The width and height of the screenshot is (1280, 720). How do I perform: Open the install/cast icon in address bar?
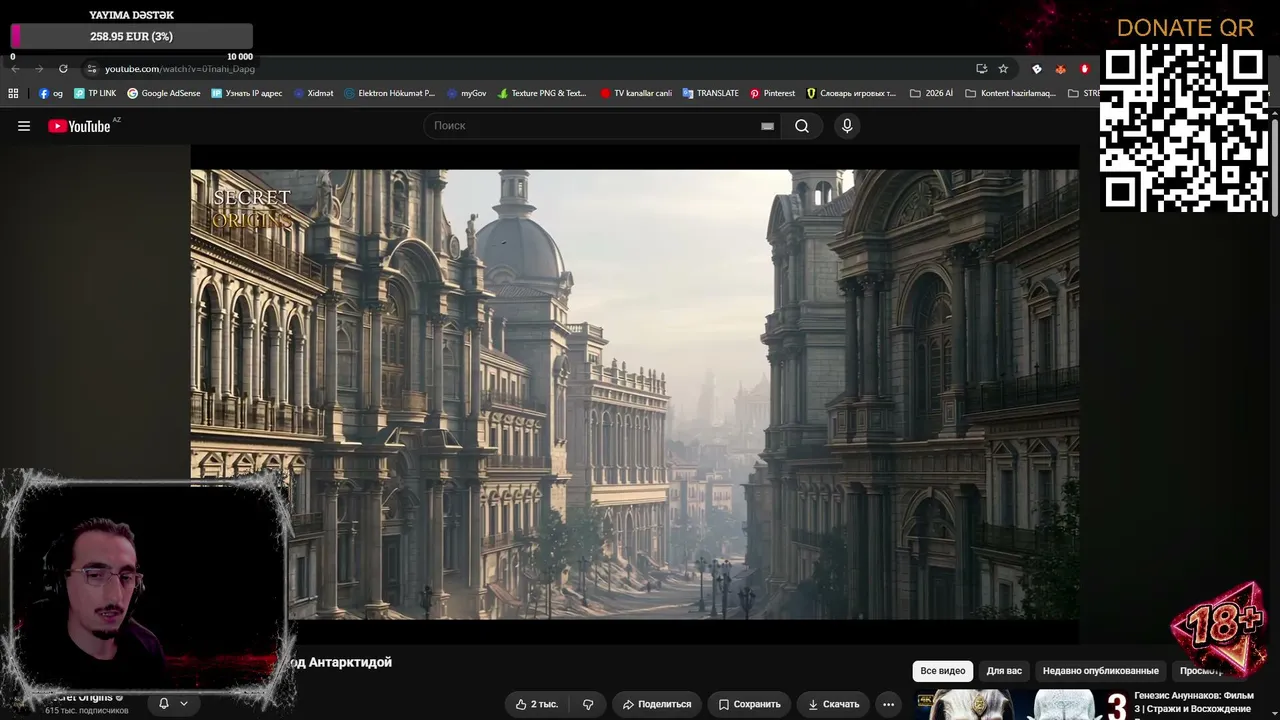pyautogui.click(x=981, y=69)
